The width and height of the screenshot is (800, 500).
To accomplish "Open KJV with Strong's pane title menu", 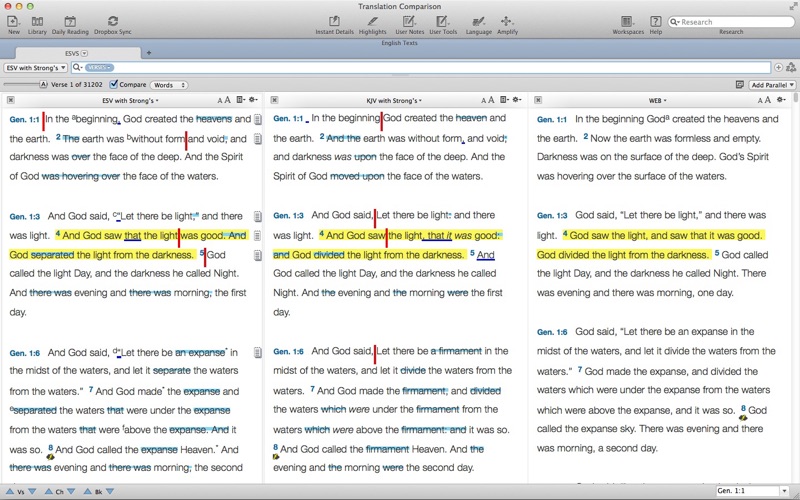I will [395, 100].
